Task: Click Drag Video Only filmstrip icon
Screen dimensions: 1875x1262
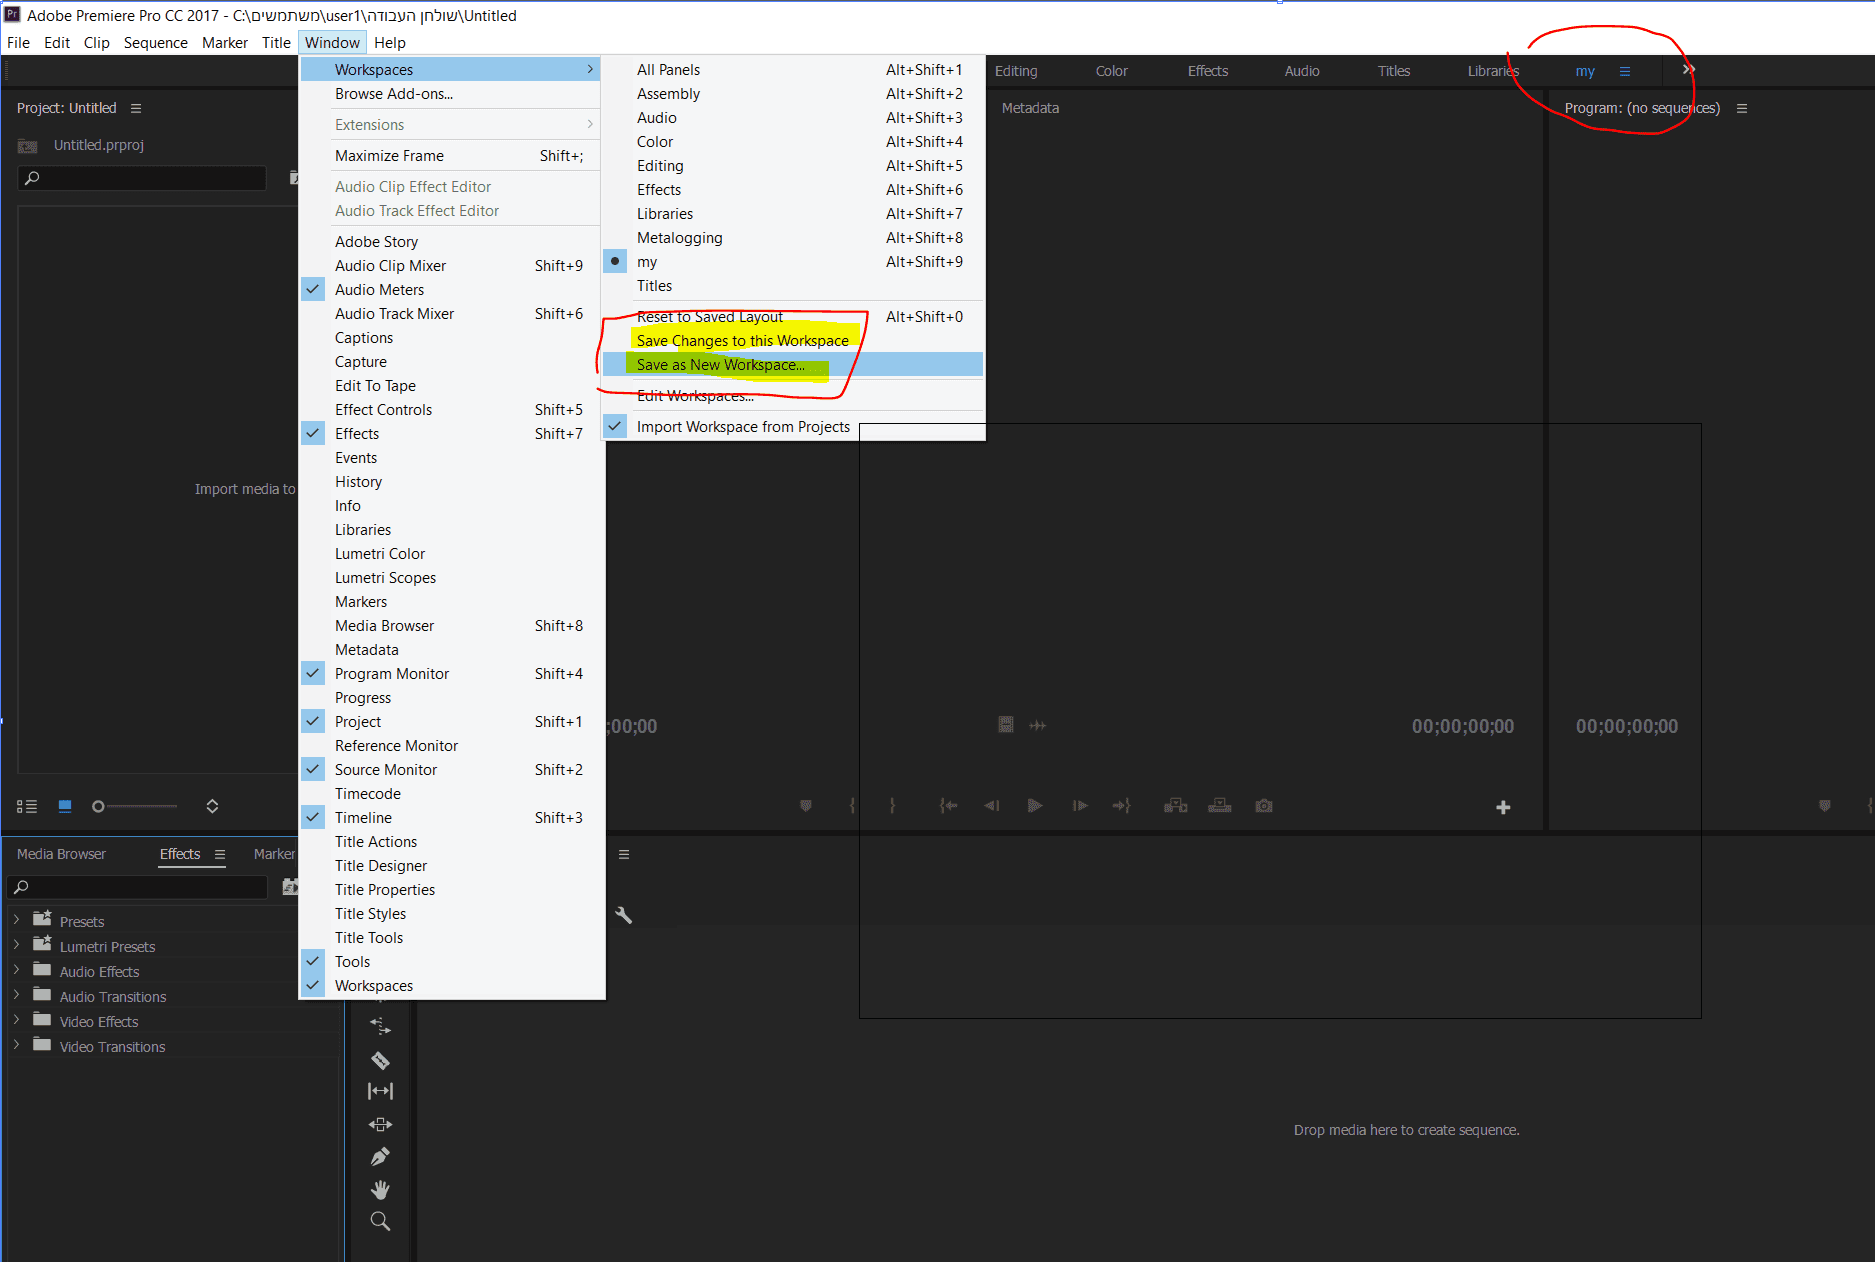Action: coord(1006,725)
